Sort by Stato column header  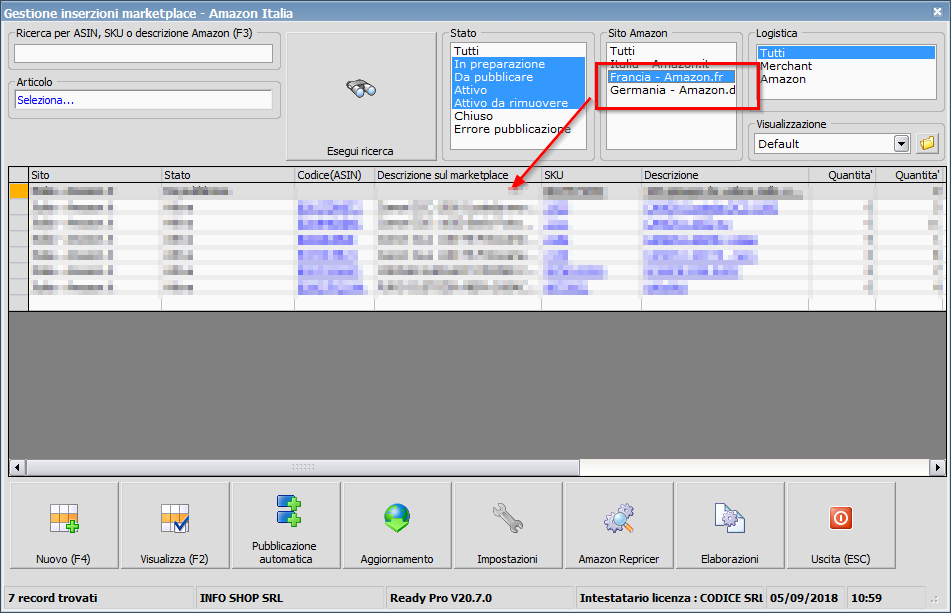coord(228,175)
